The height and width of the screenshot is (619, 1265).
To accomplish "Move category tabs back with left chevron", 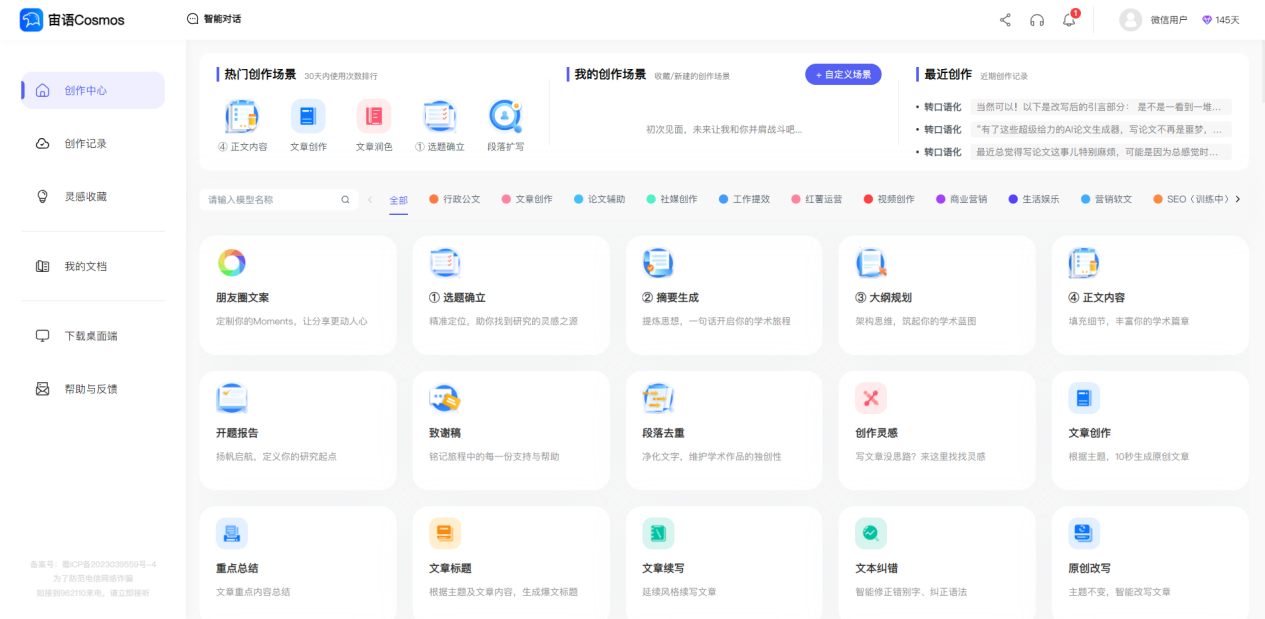I will [x=370, y=199].
